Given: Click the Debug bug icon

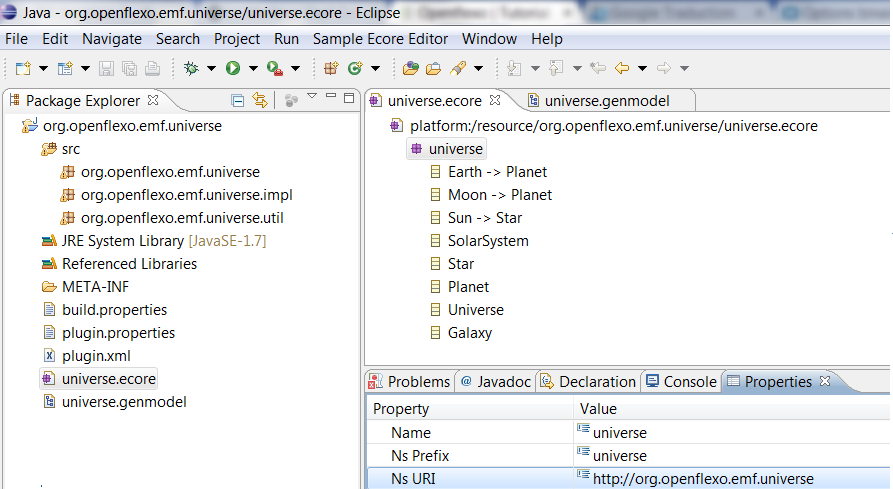Looking at the screenshot, I should coord(191,68).
